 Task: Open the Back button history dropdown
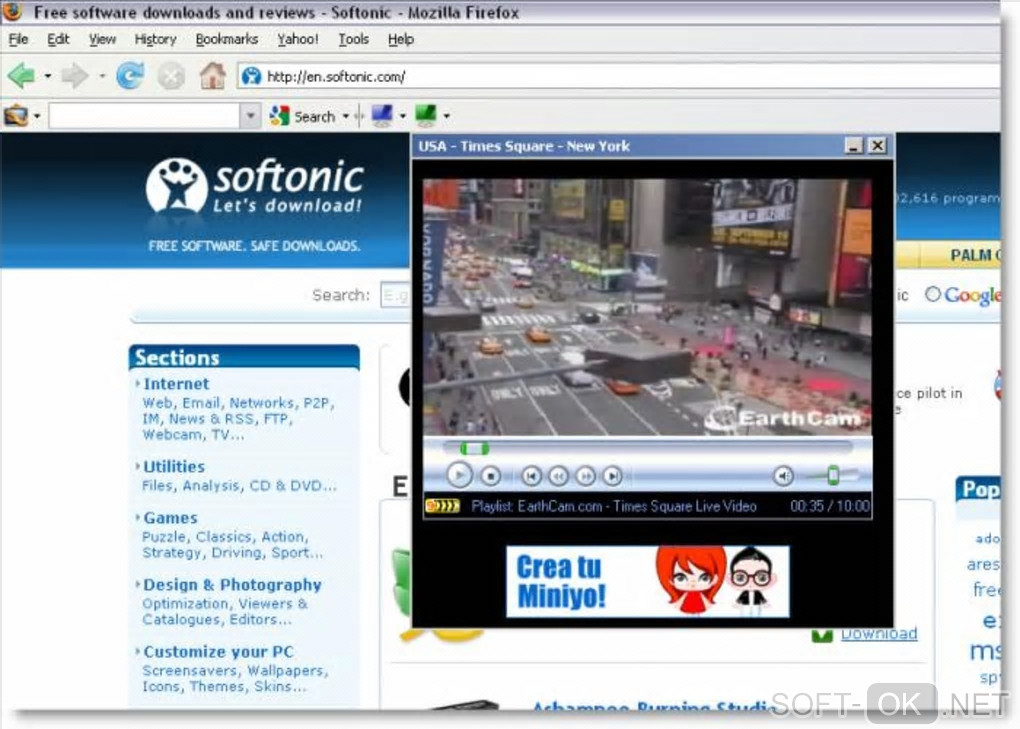point(47,76)
